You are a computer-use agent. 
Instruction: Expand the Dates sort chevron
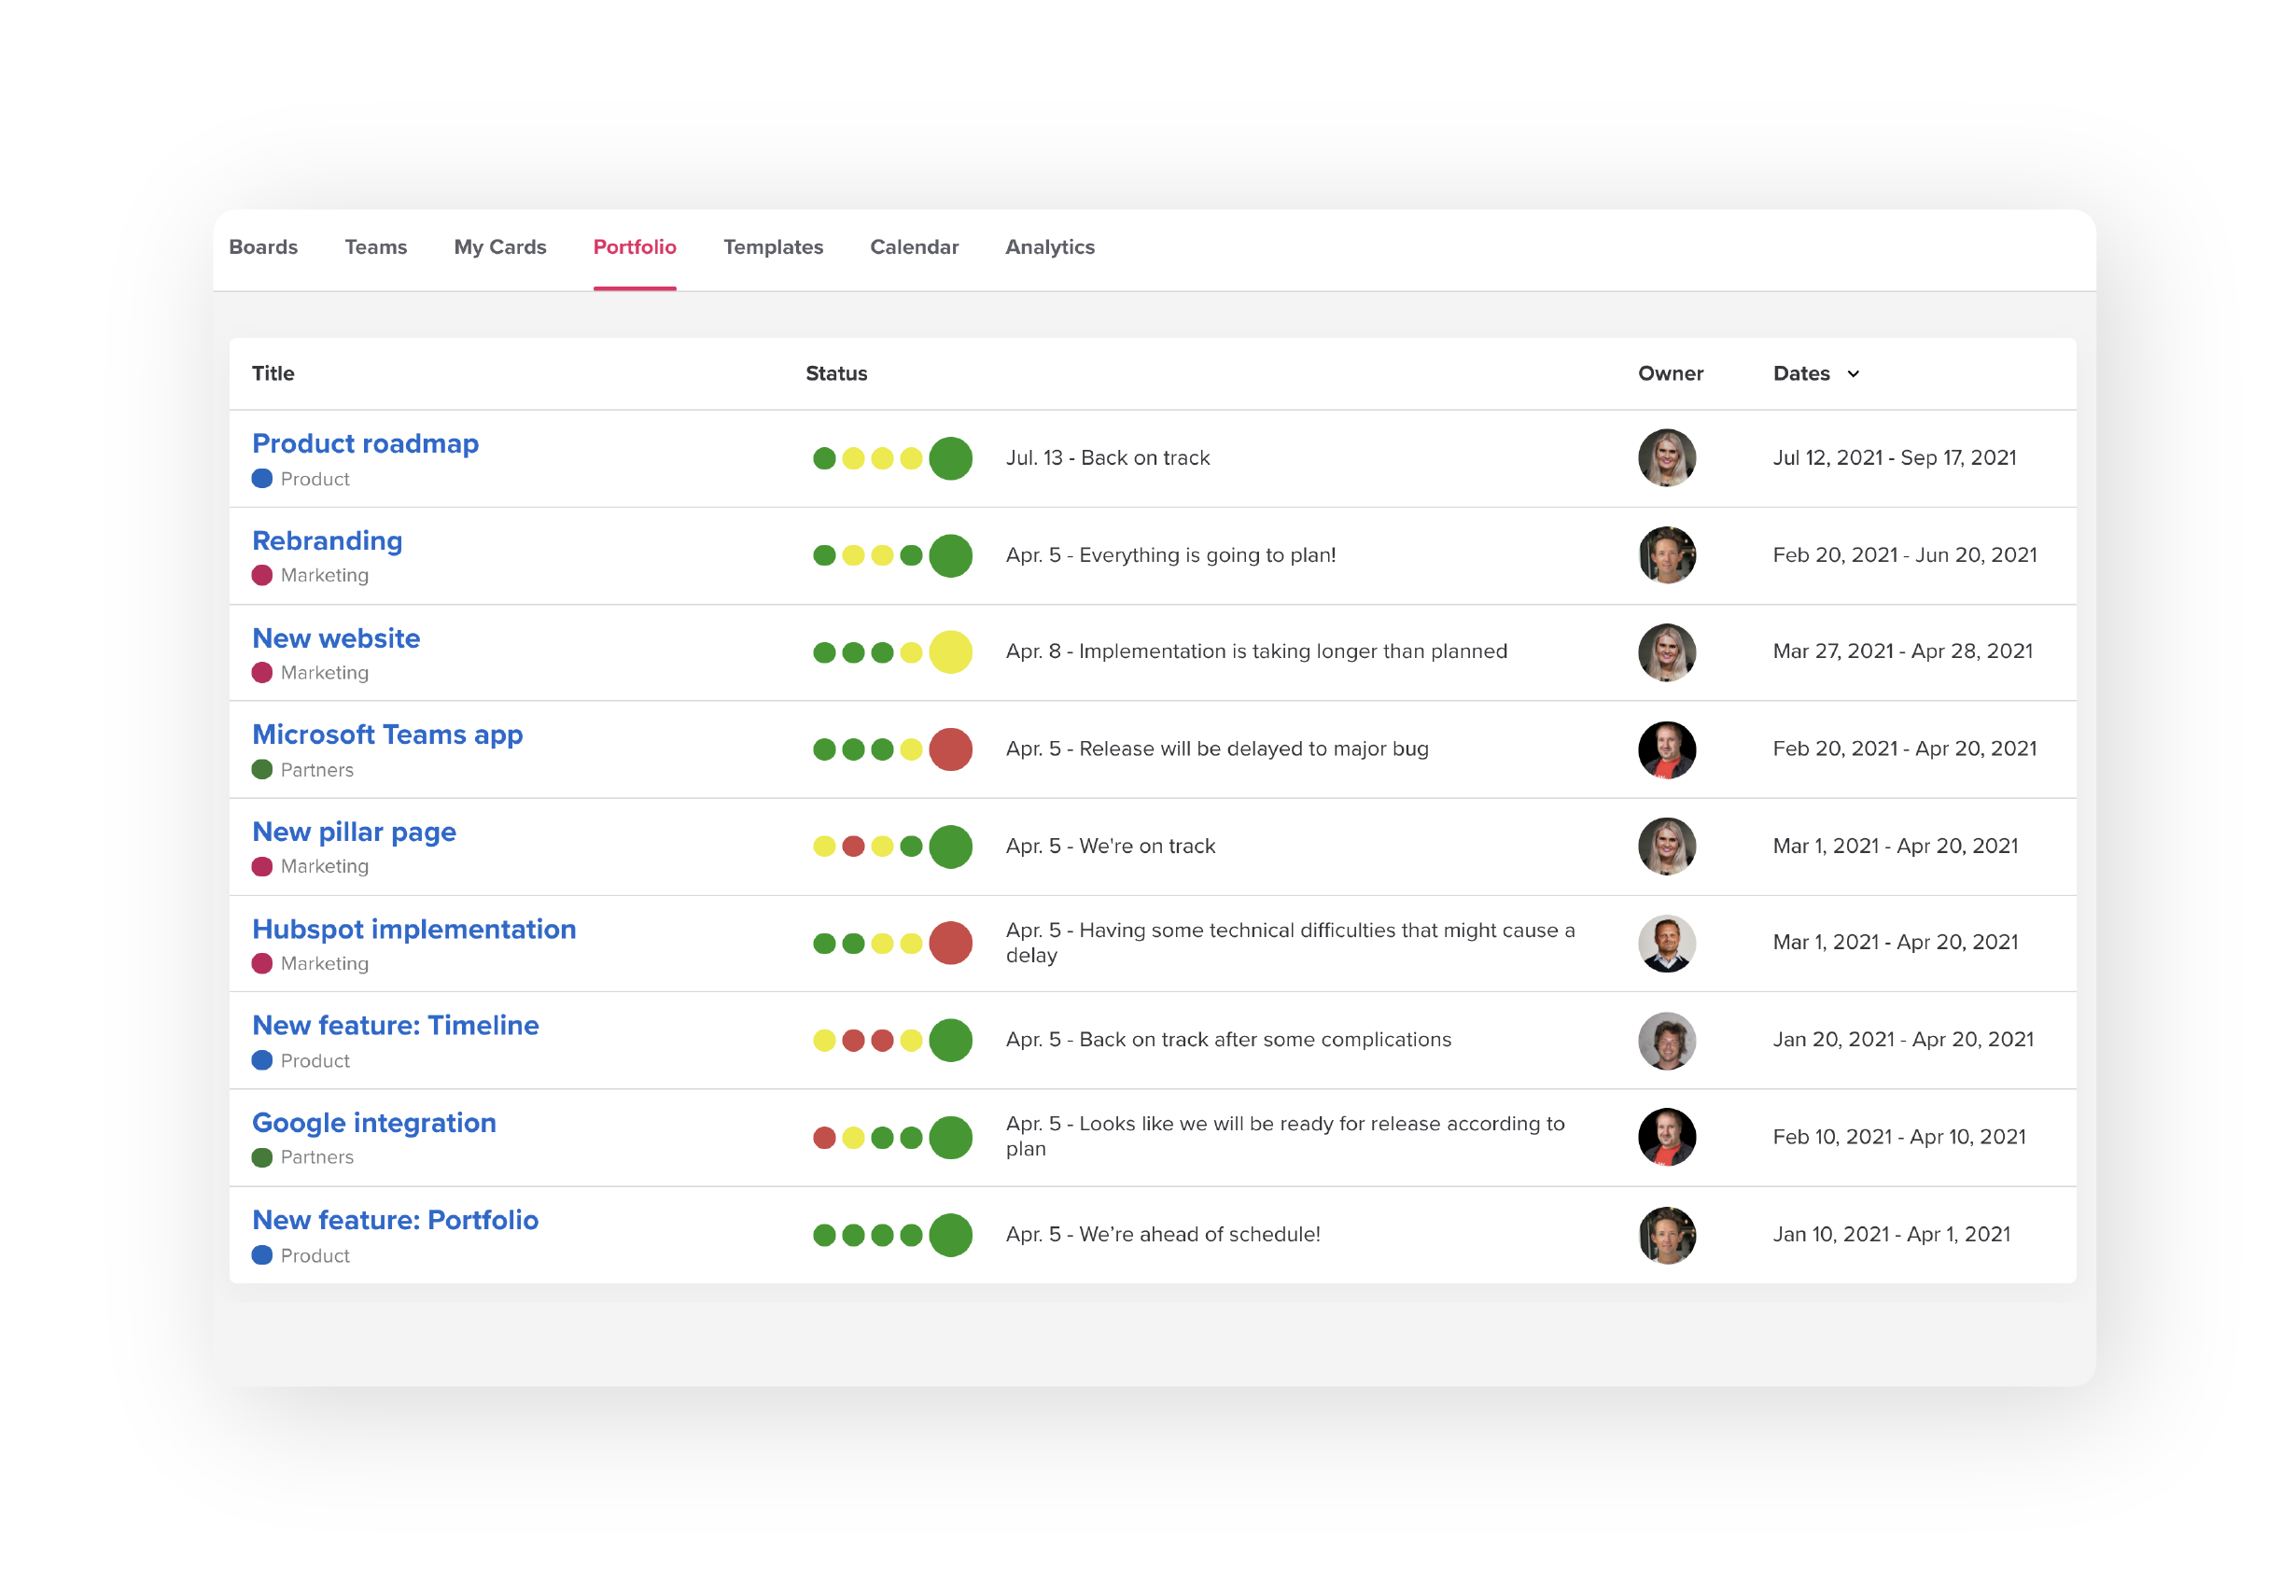point(1853,374)
